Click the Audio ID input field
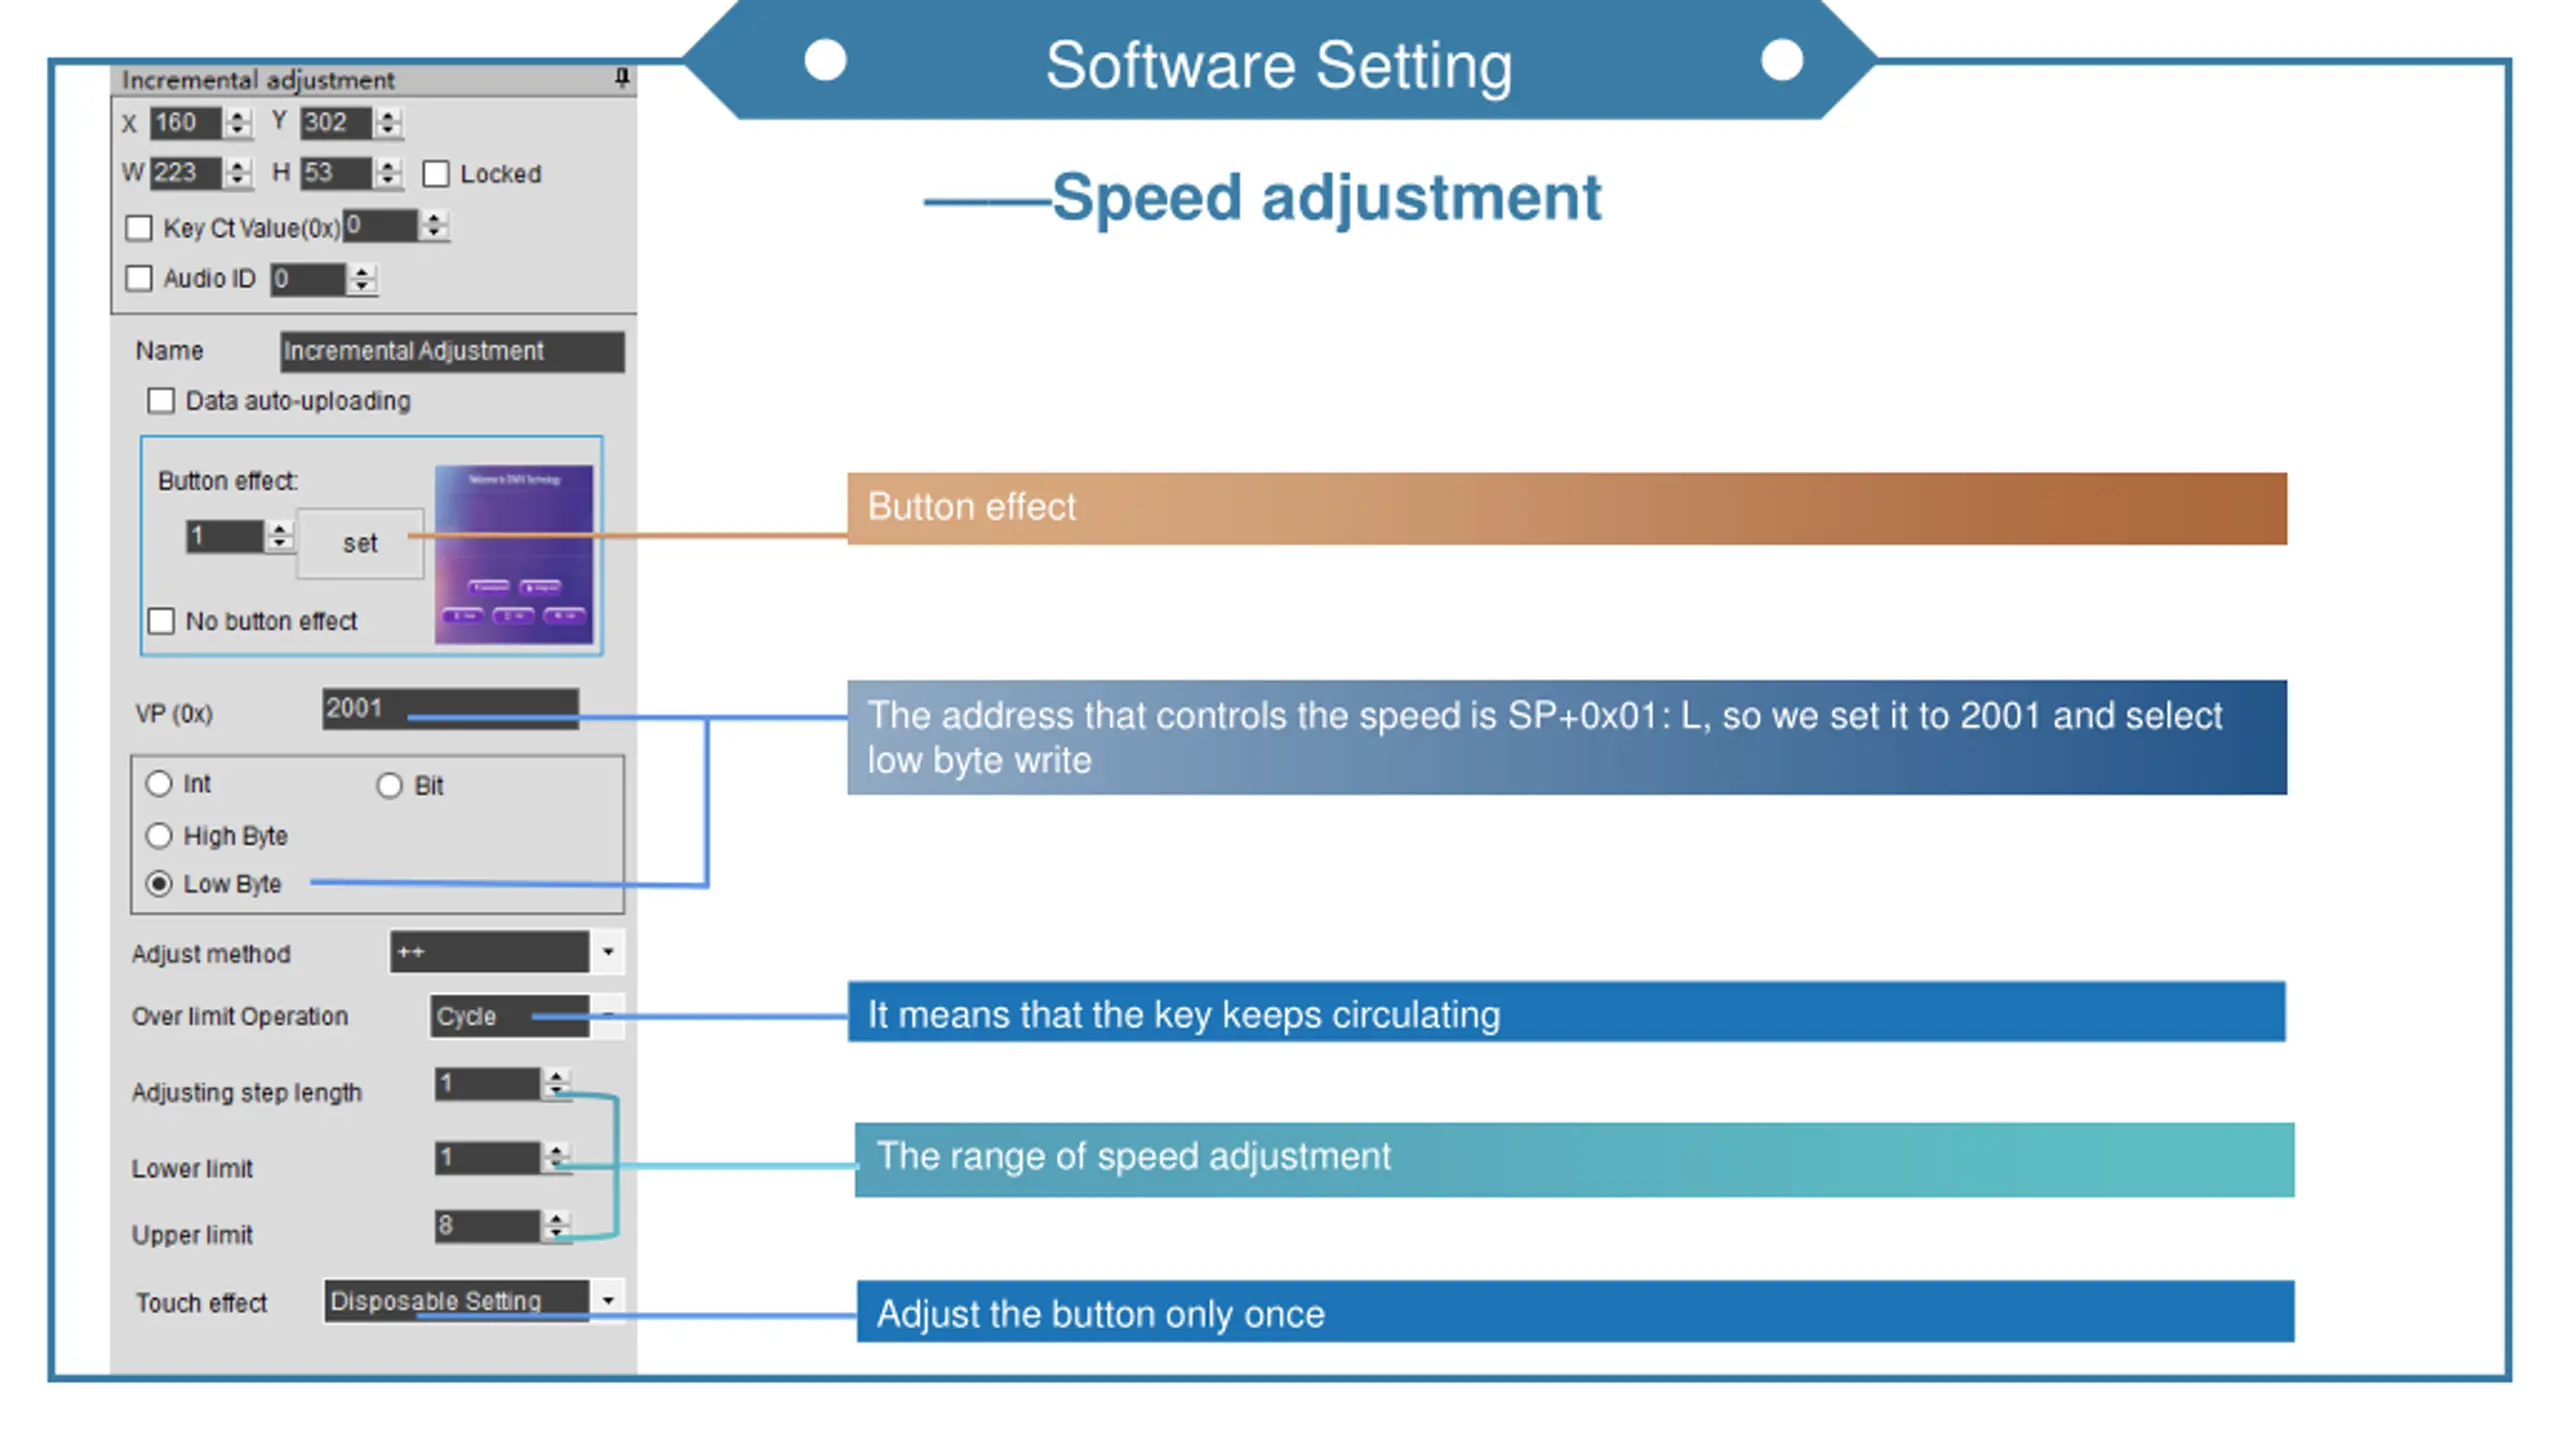Screen dimensions: 2560x1440 pos(308,279)
